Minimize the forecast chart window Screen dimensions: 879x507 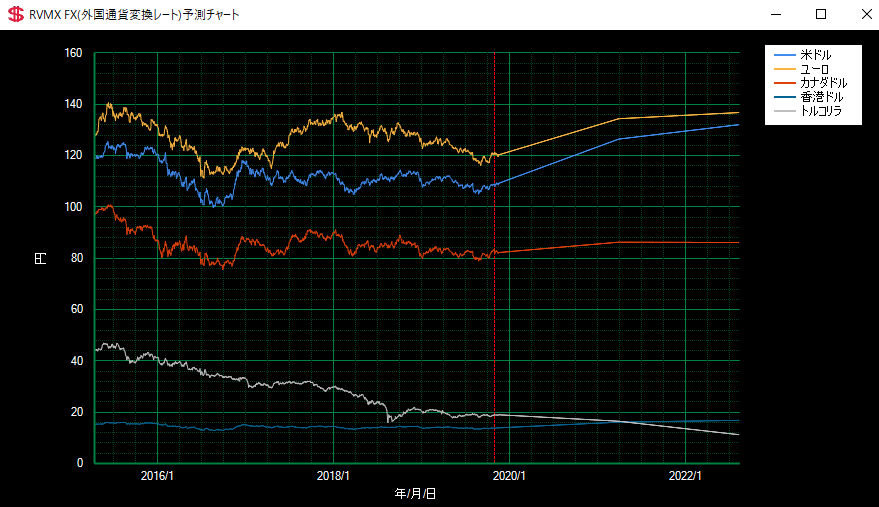[775, 15]
